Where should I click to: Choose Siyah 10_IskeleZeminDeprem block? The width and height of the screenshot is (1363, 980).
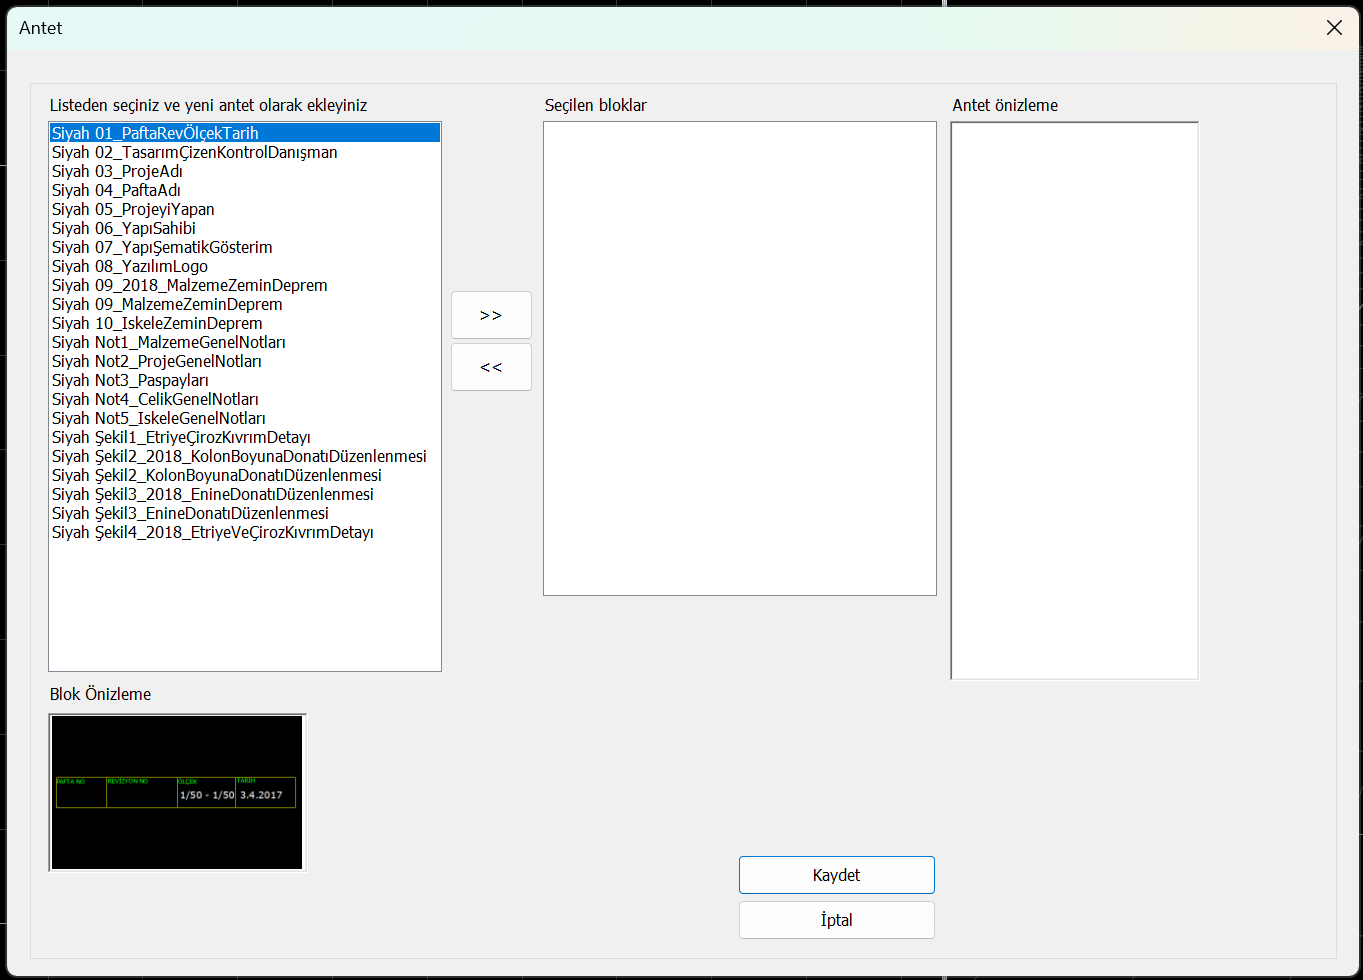point(157,323)
